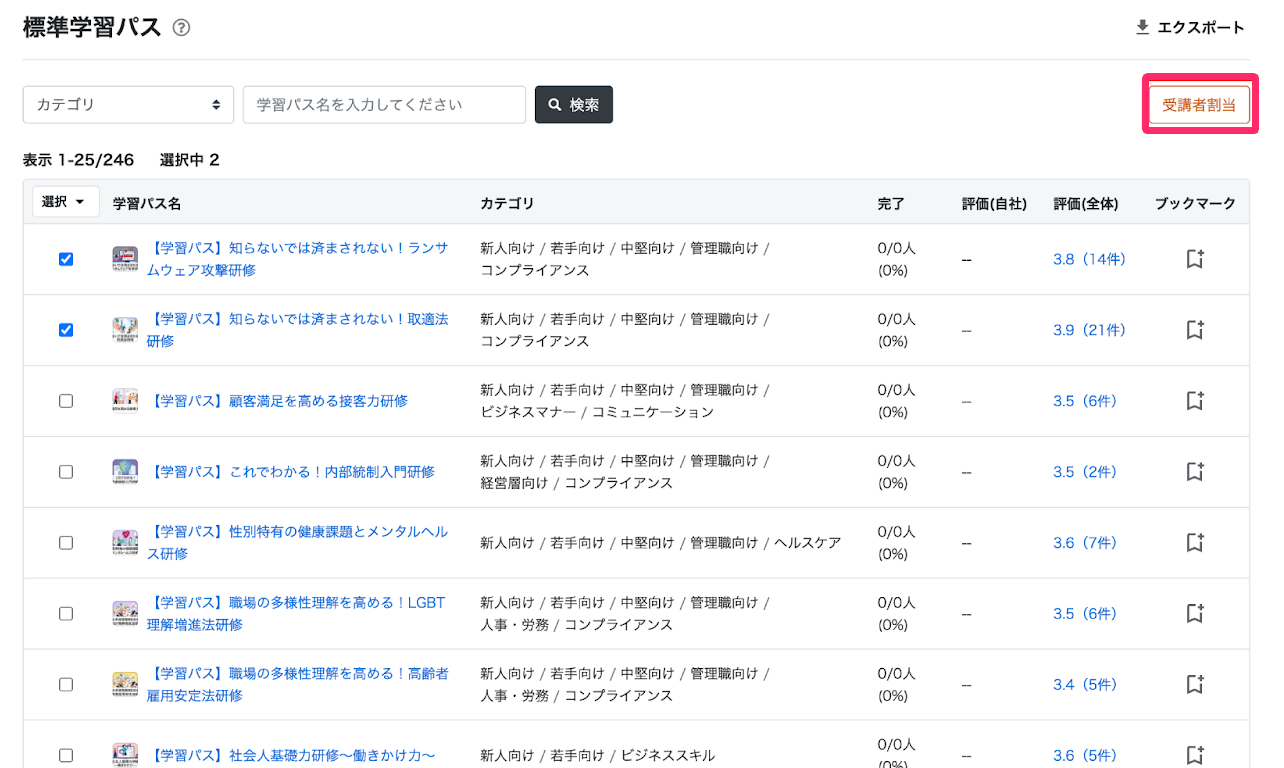Open the カテゴリ dropdown filter
This screenshot has height=768, width=1284.
128,105
